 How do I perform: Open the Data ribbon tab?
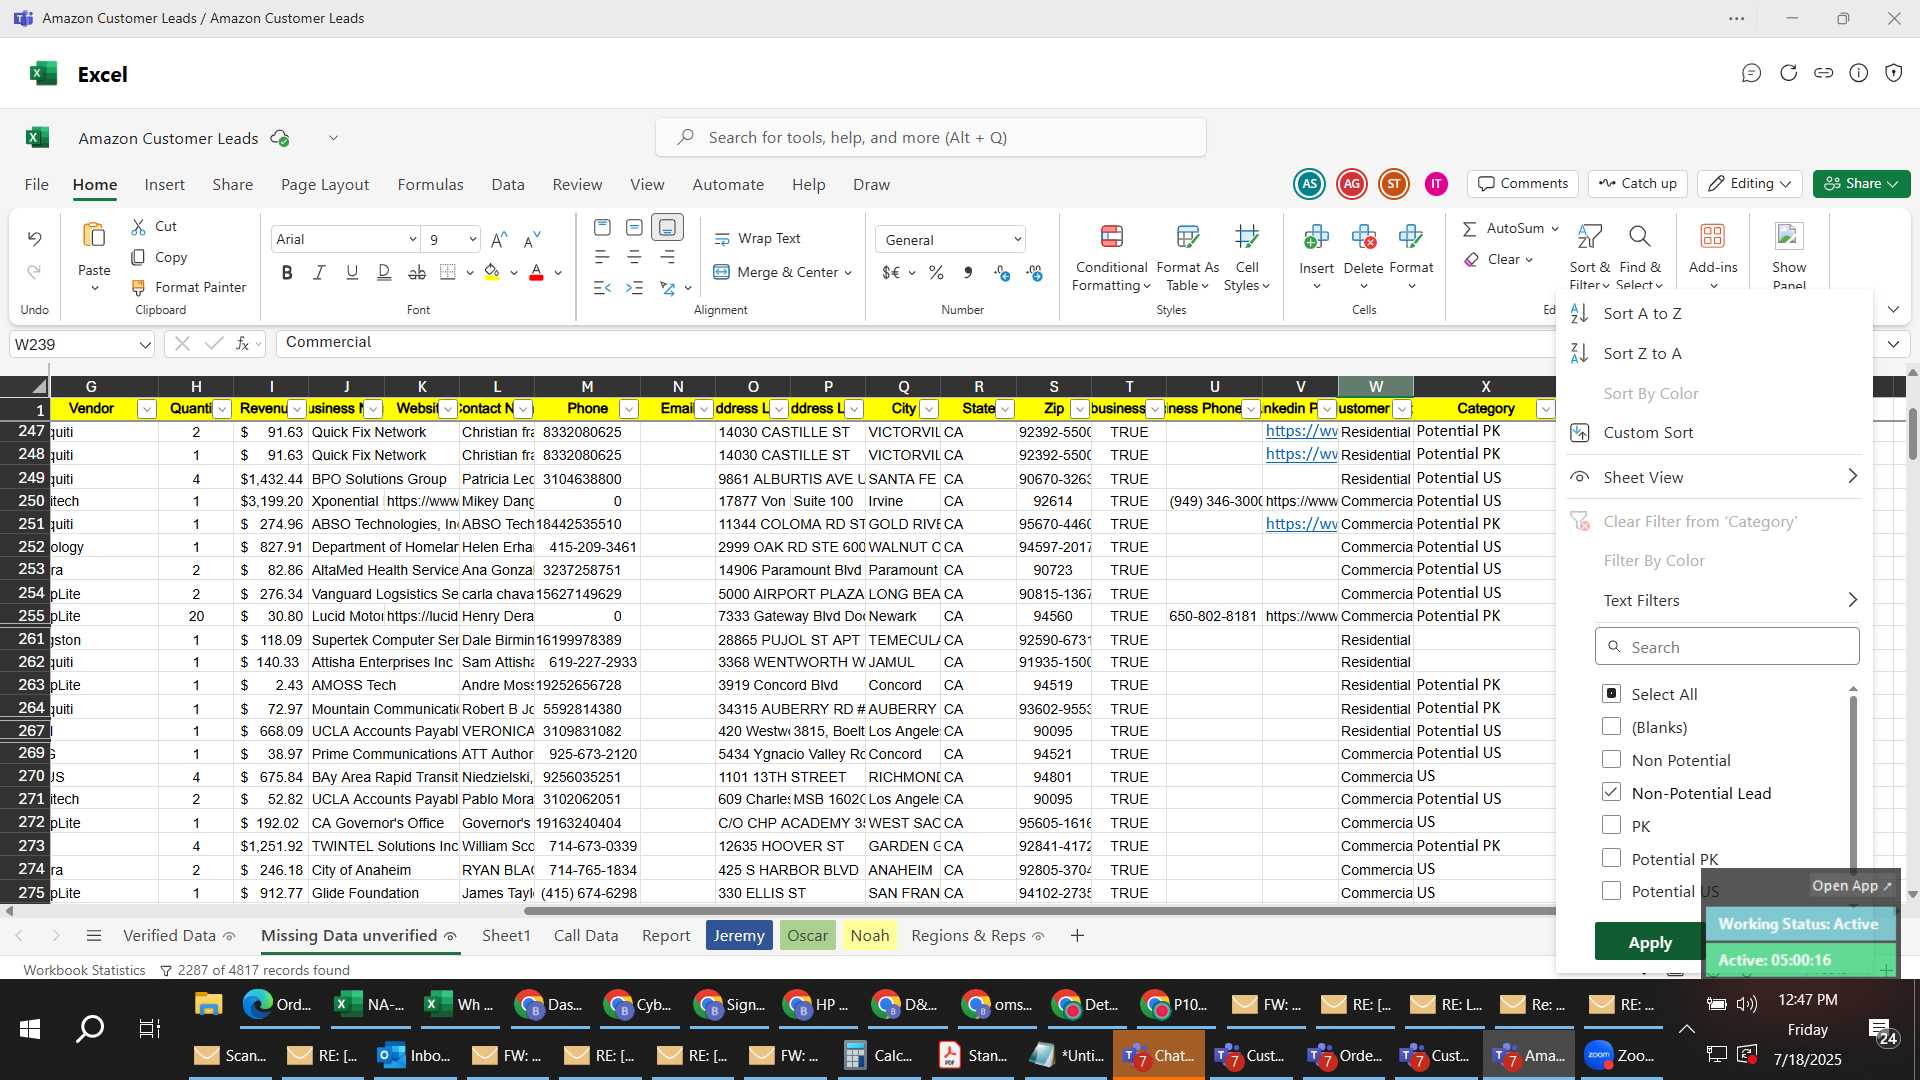pyautogui.click(x=508, y=185)
